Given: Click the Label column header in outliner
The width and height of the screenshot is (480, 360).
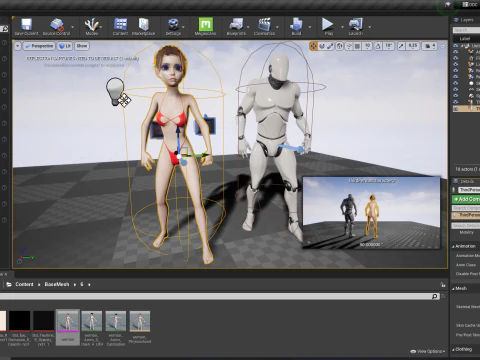Looking at the screenshot, I should (x=465, y=39).
